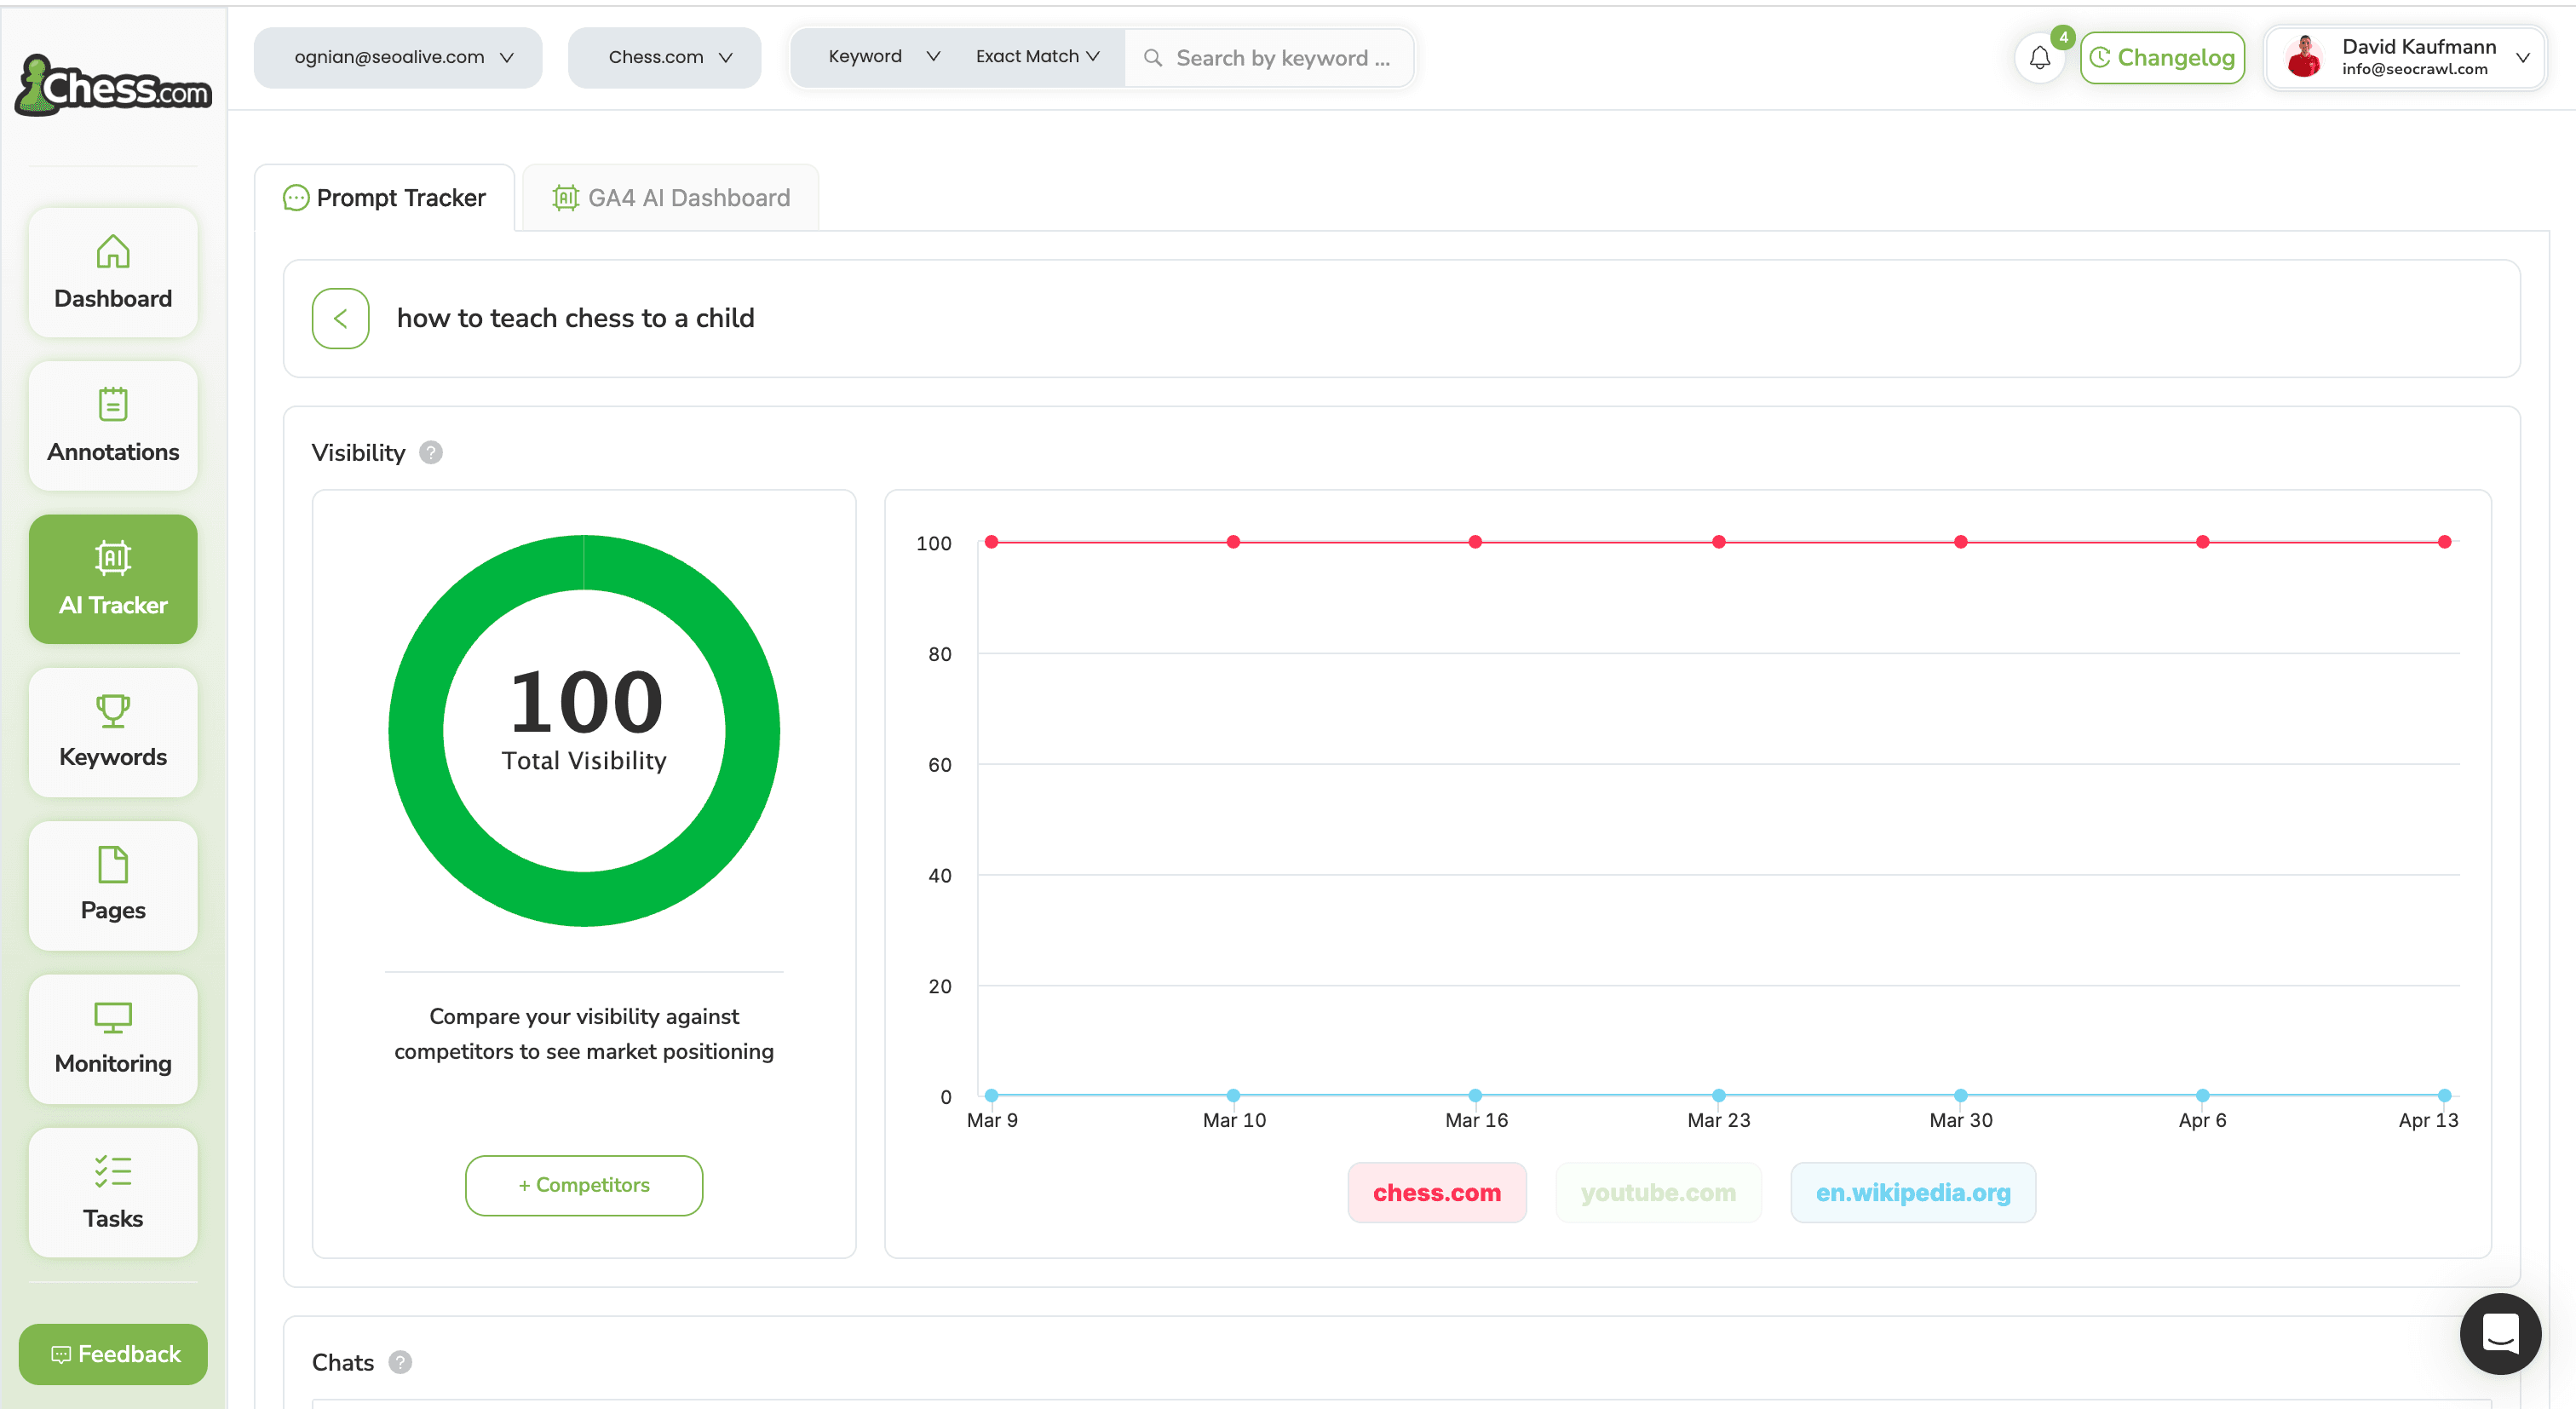The width and height of the screenshot is (2576, 1409).
Task: Click the prompt title 'how to teach chess to a child'
Action: (x=576, y=318)
